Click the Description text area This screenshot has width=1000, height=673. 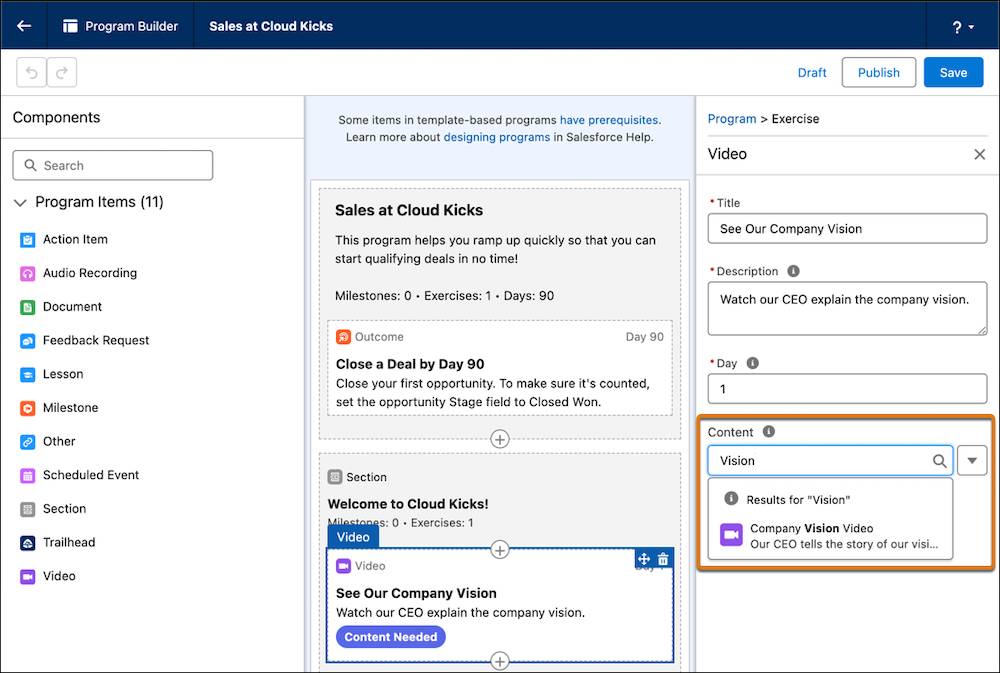847,308
